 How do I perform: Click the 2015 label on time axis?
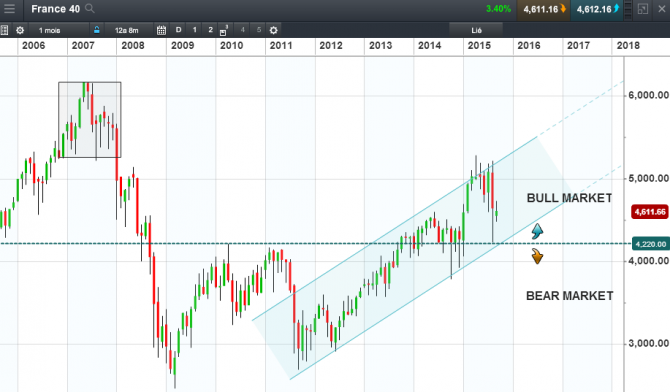tap(479, 45)
